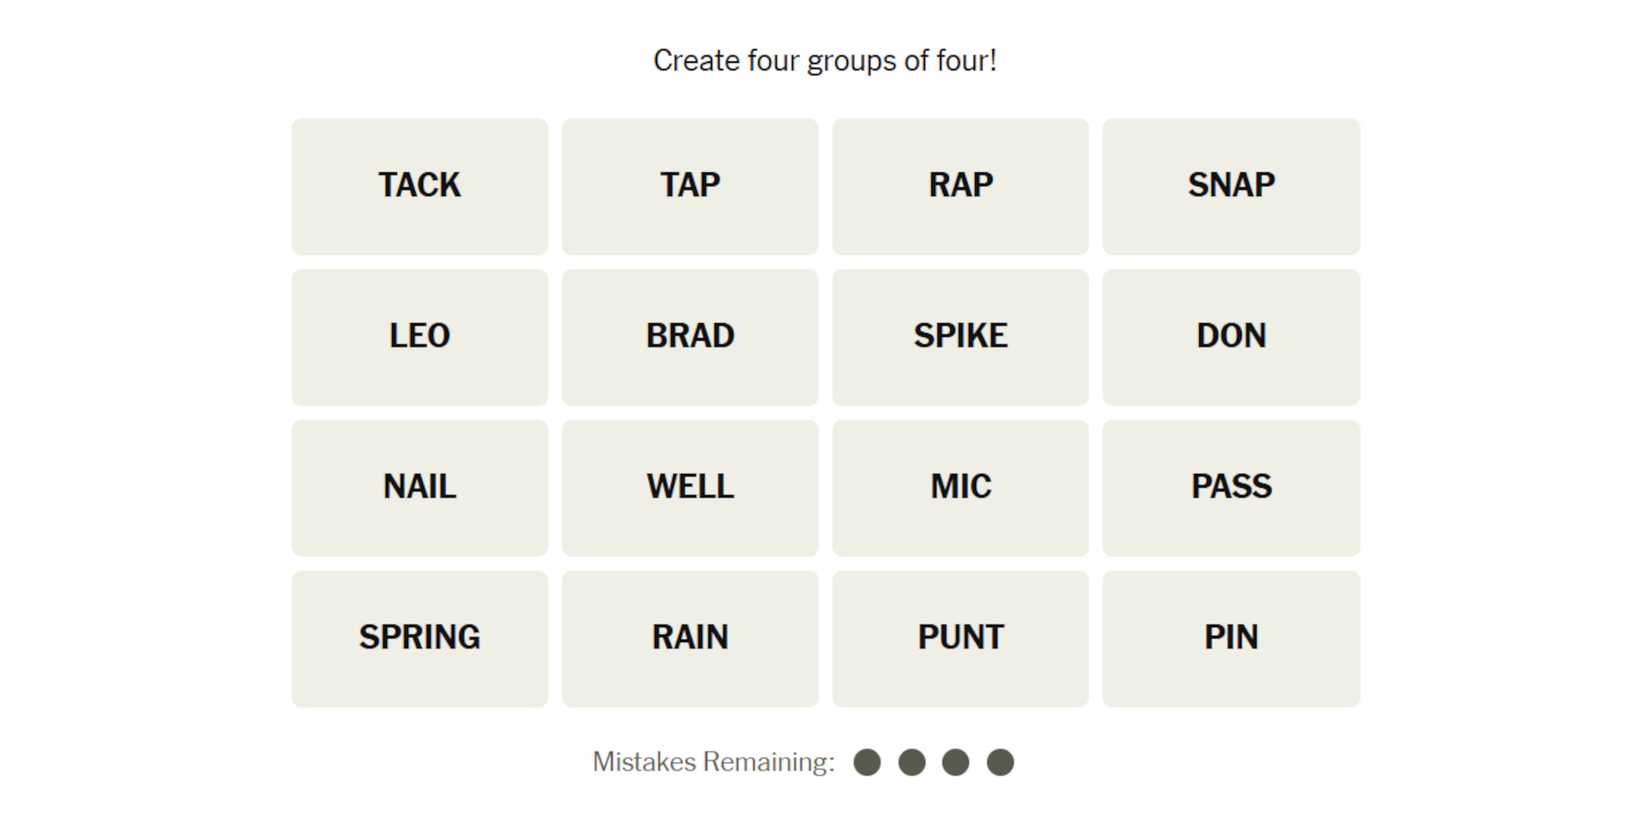Screen dimensions: 1650x825
Task: Choose the DON tile
Action: 1231,337
